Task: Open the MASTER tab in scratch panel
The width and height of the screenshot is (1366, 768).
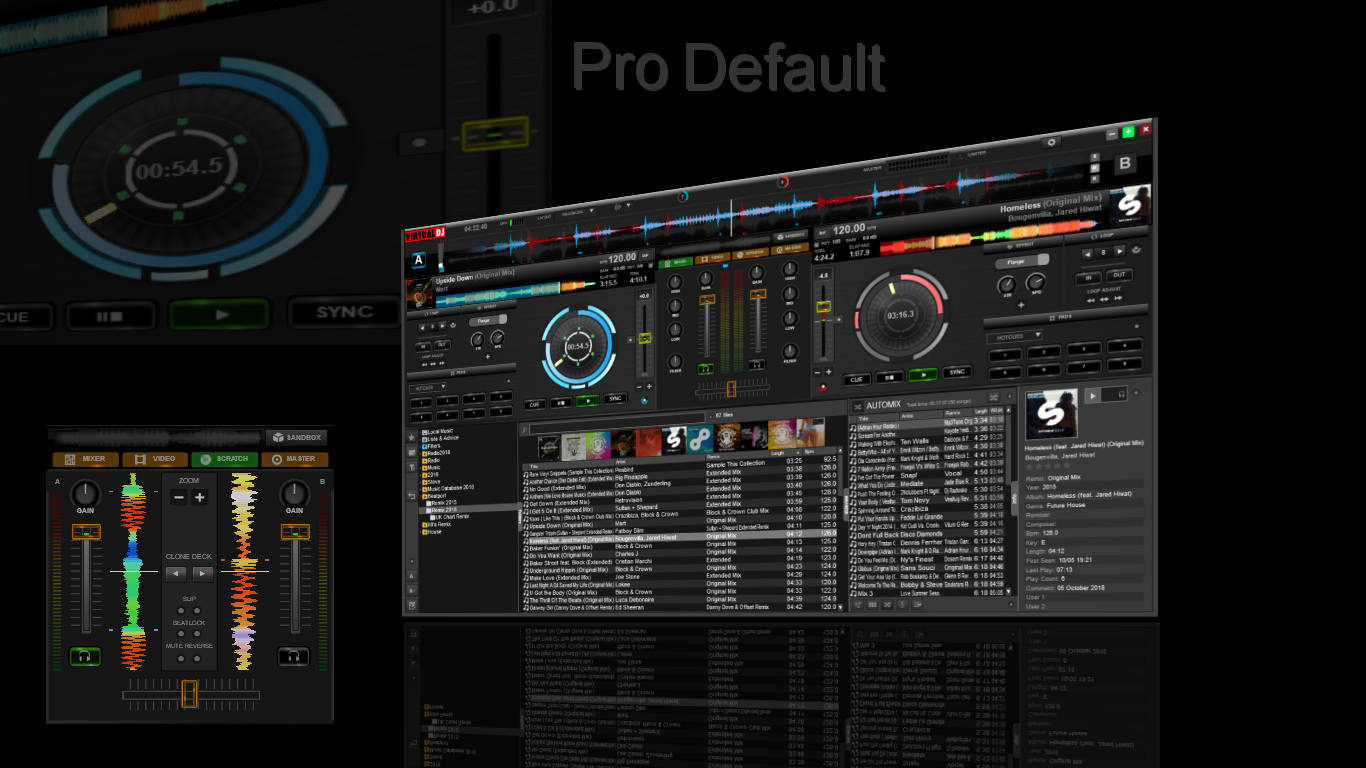Action: [294, 459]
